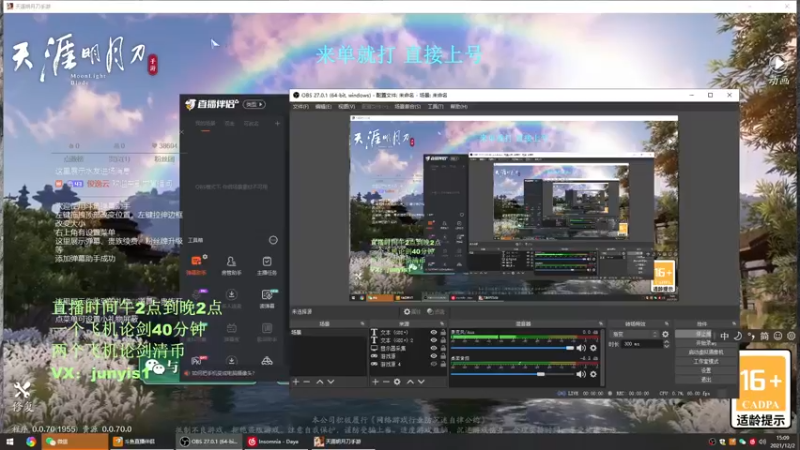This screenshot has height=450, width=800.
Task: Open desktop audio settings gear
Action: click(593, 374)
